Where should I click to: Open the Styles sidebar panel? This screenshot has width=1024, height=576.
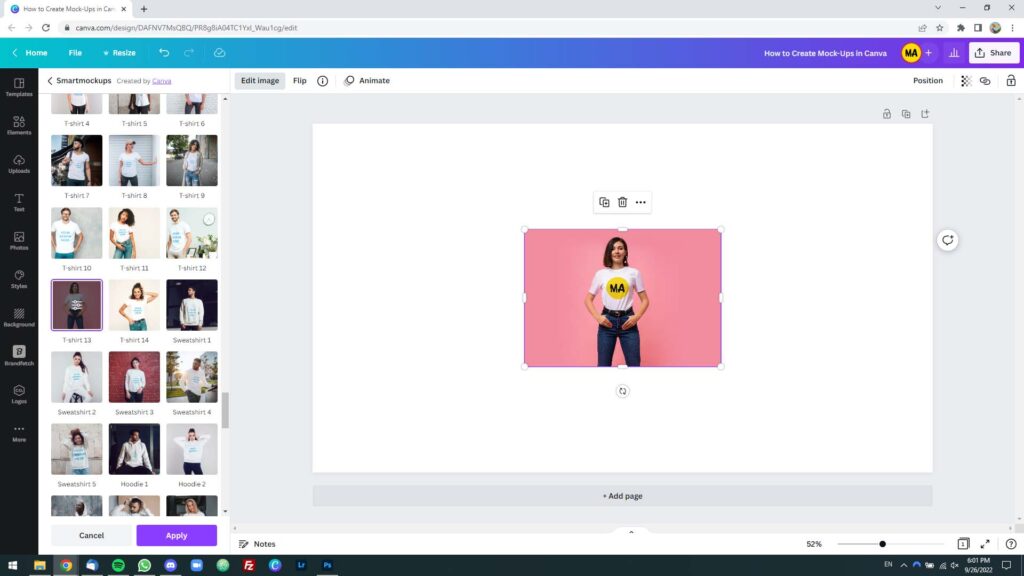[19, 279]
